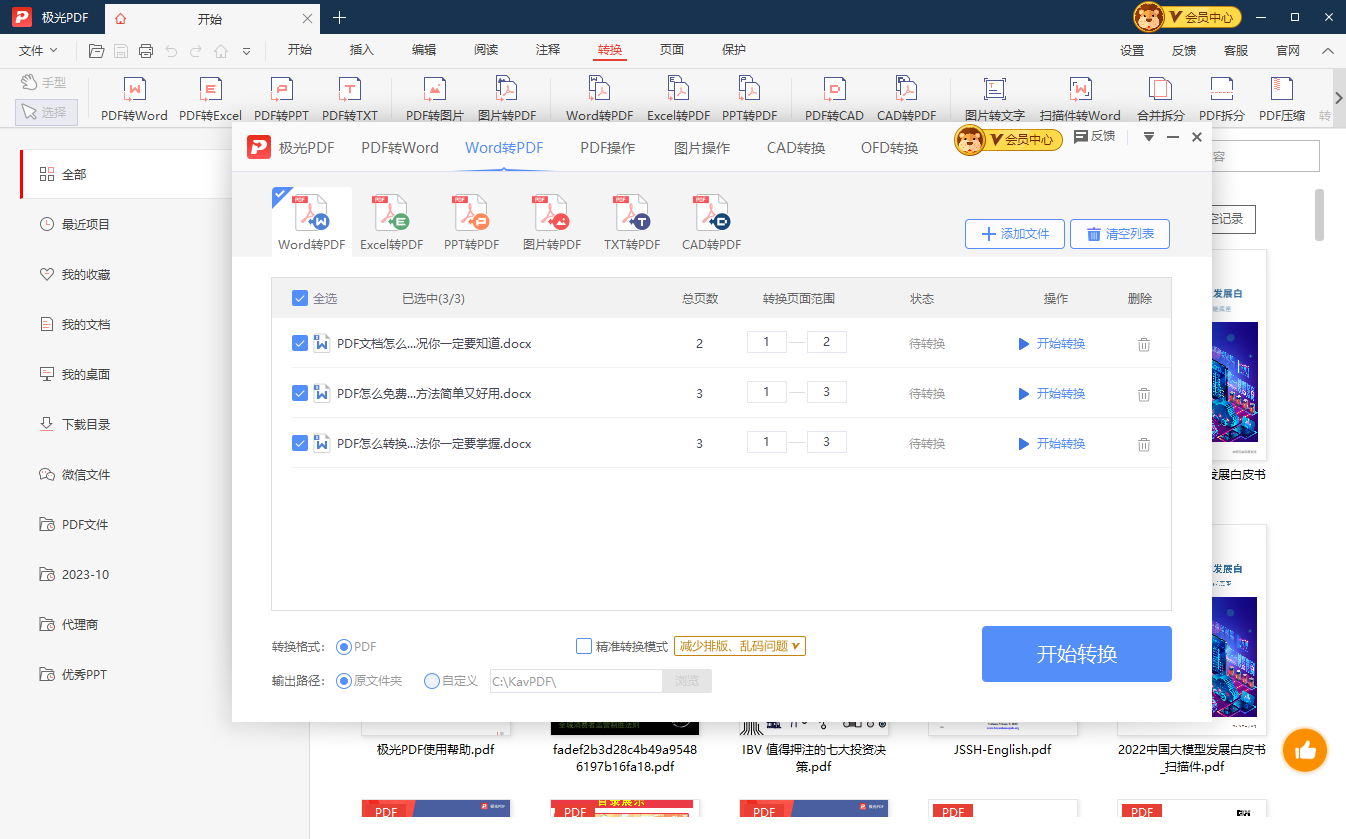Click the 清空列表 button
1346x839 pixels.
(x=1119, y=233)
